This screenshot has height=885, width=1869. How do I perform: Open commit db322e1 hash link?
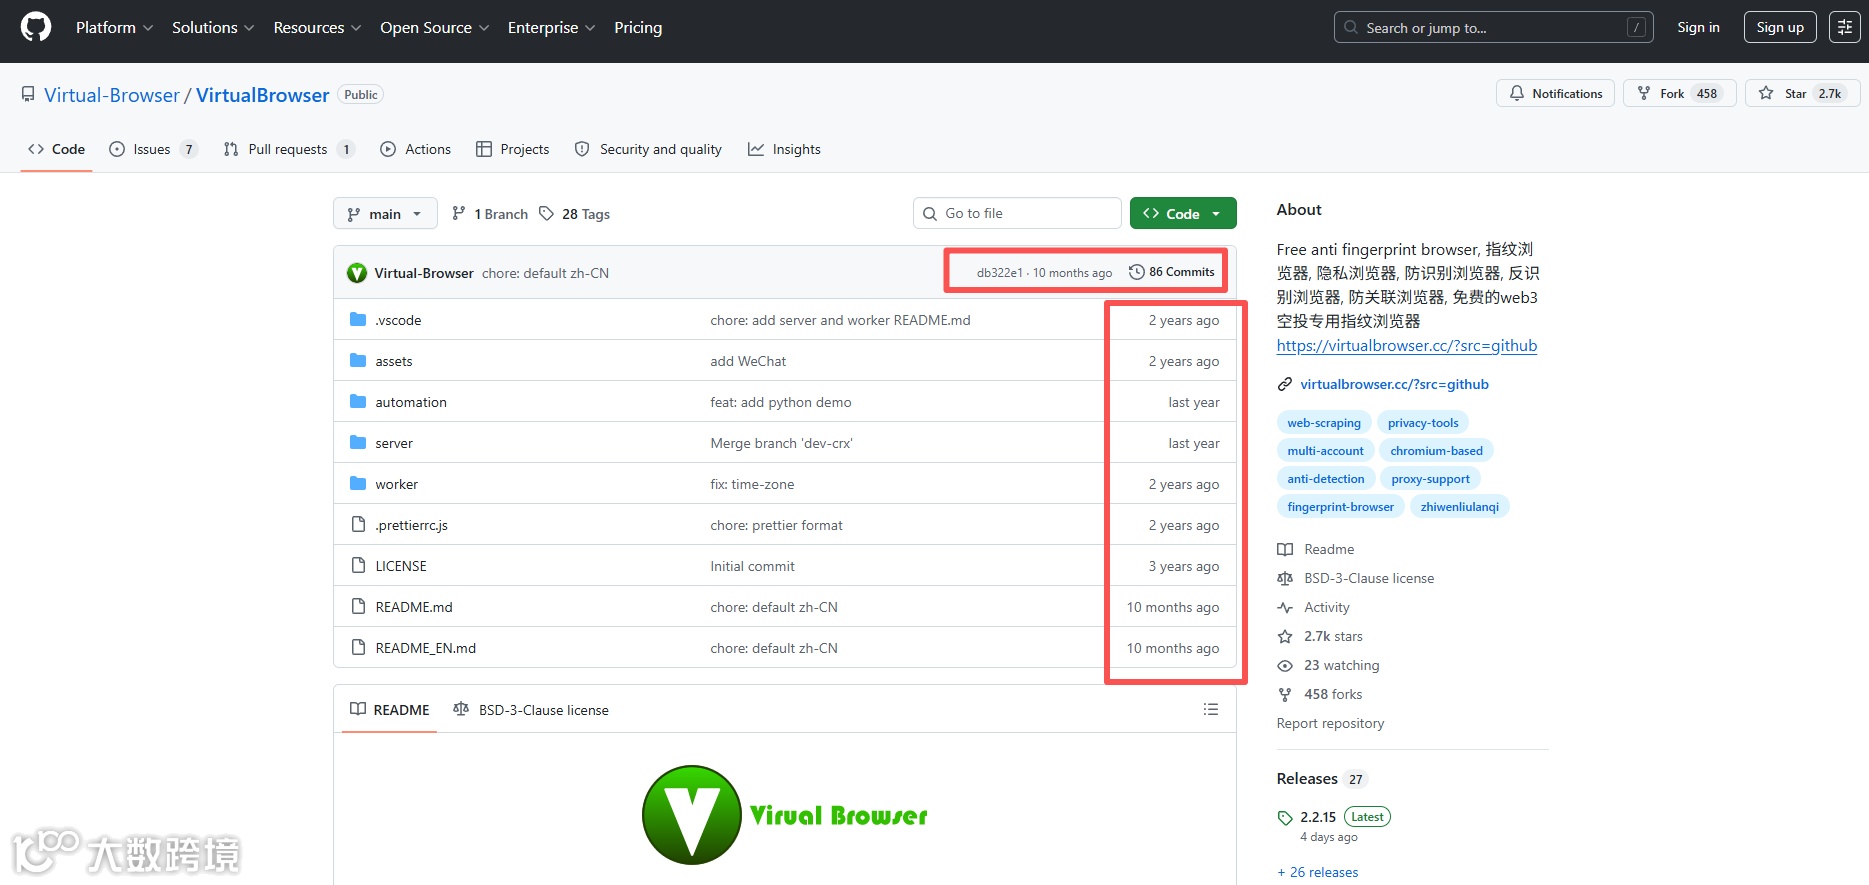[1000, 273]
